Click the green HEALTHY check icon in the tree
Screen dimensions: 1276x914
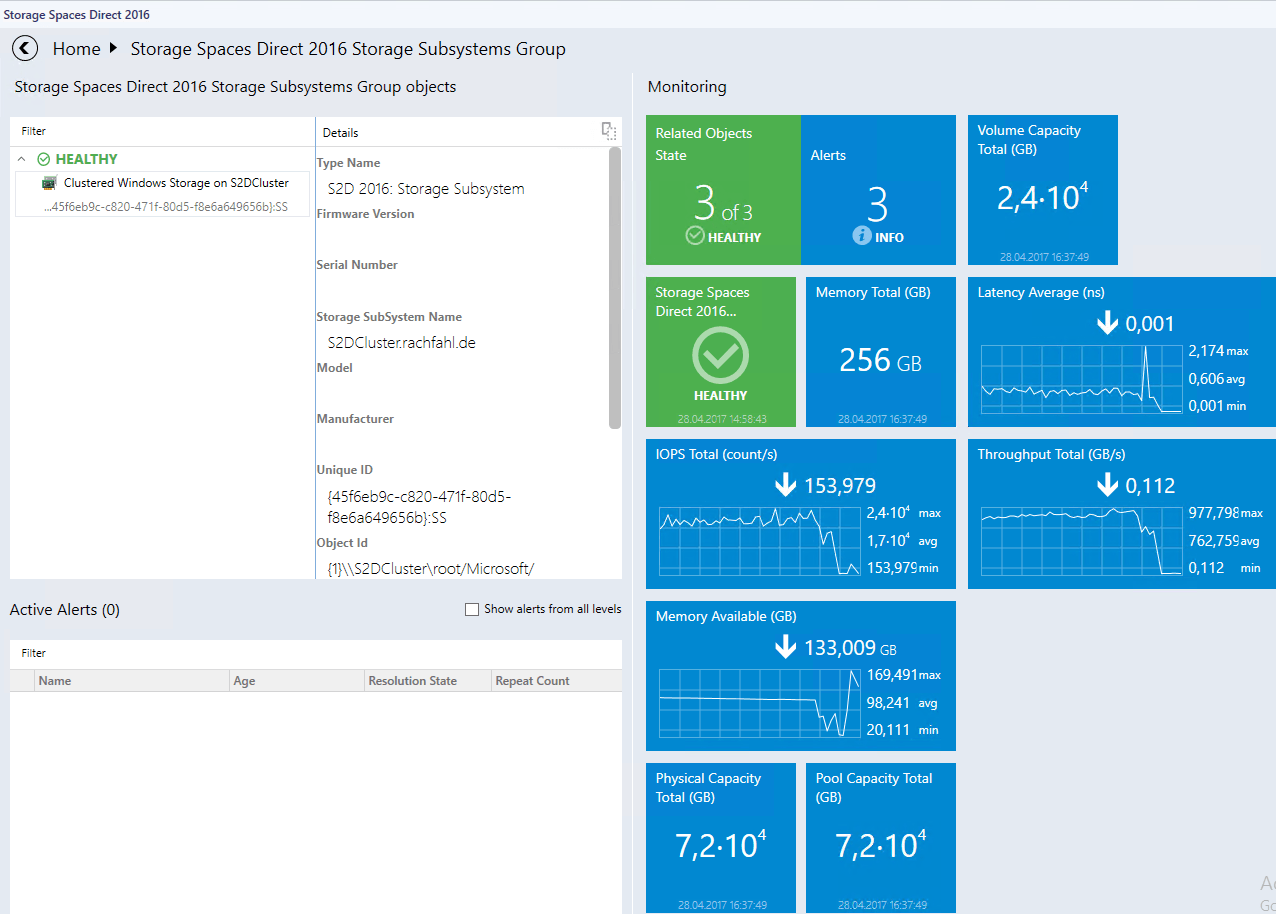[x=43, y=159]
